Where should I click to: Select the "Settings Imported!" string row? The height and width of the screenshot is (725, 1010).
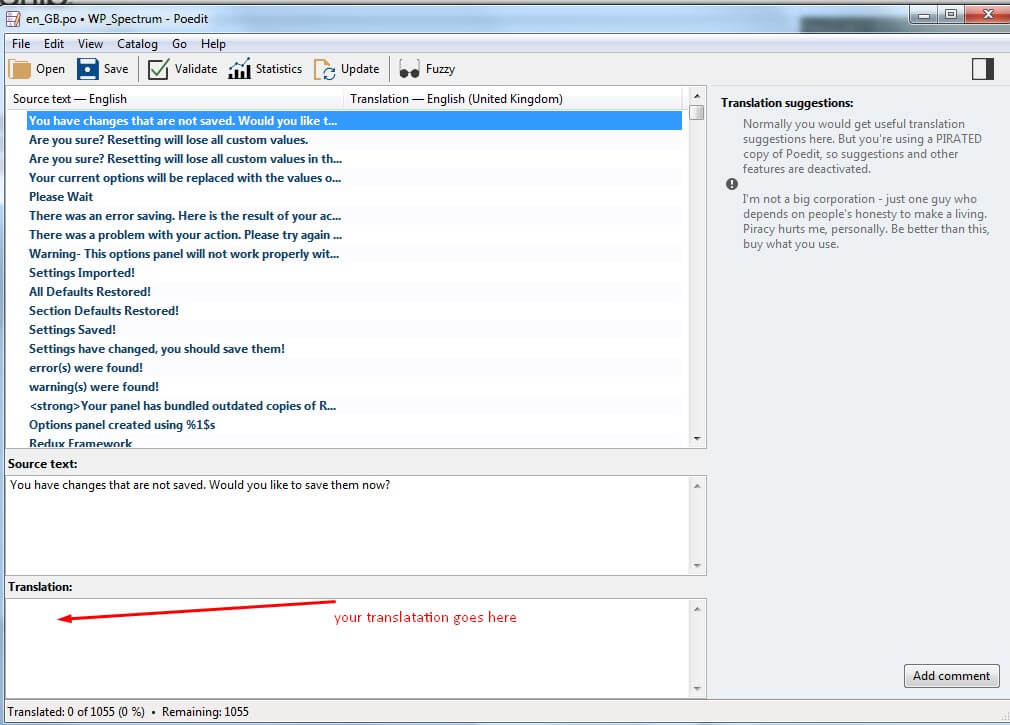82,273
